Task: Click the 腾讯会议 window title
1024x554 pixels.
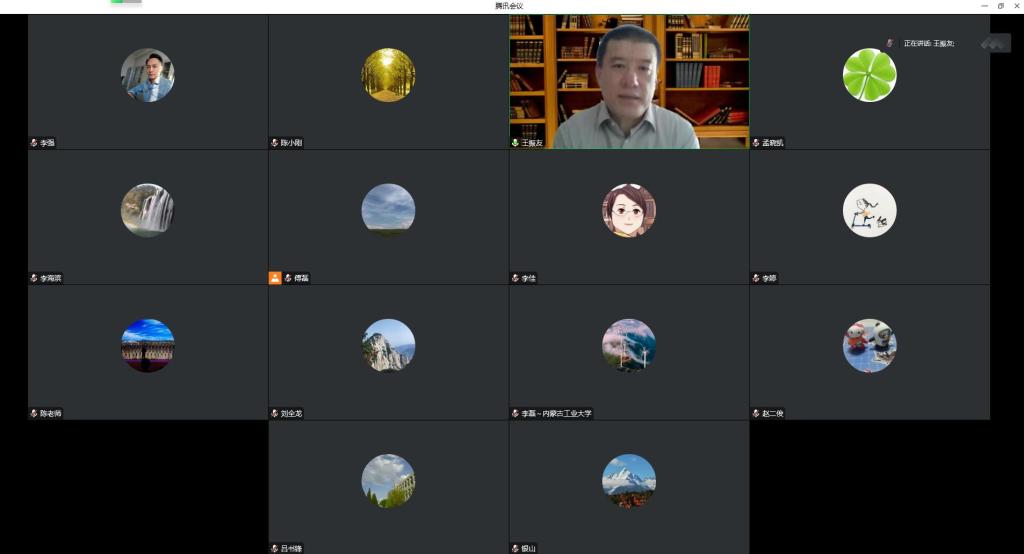Action: (x=509, y=6)
